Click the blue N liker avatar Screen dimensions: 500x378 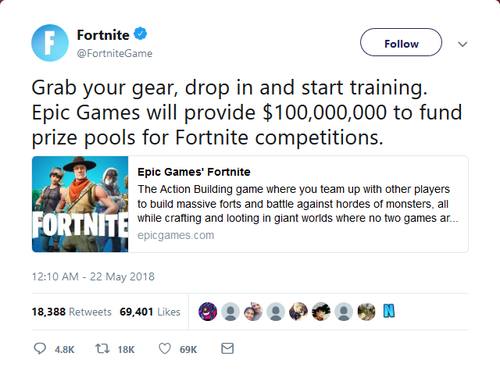coord(389,312)
